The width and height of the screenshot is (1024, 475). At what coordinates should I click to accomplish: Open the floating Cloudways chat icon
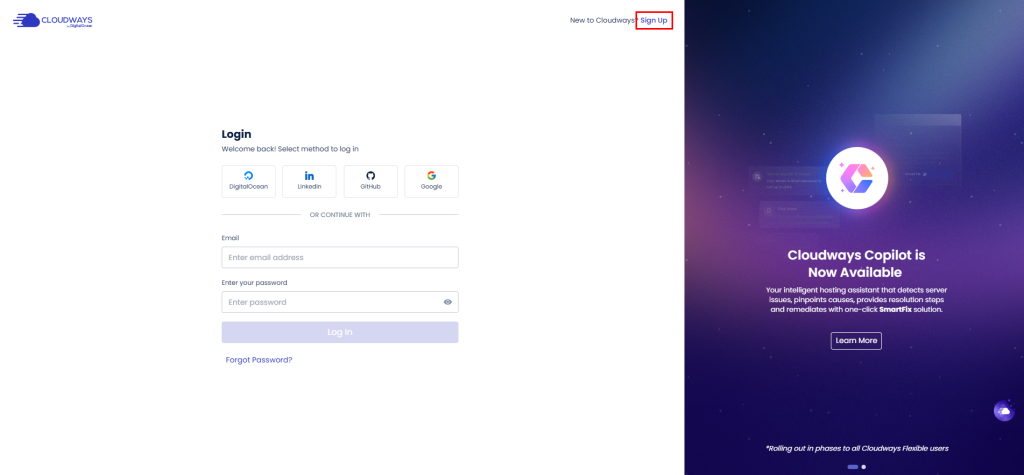[1004, 410]
